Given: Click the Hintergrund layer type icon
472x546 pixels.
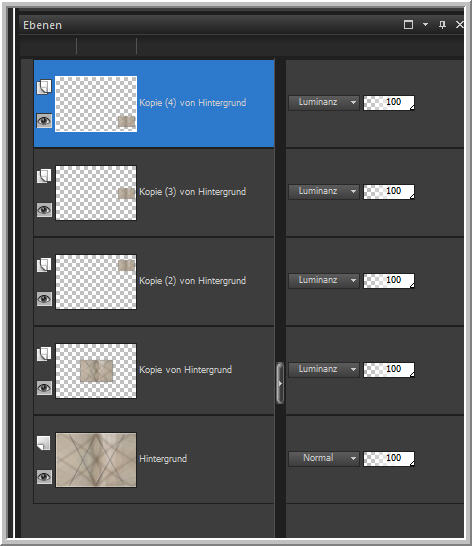Looking at the screenshot, I should 44,443.
